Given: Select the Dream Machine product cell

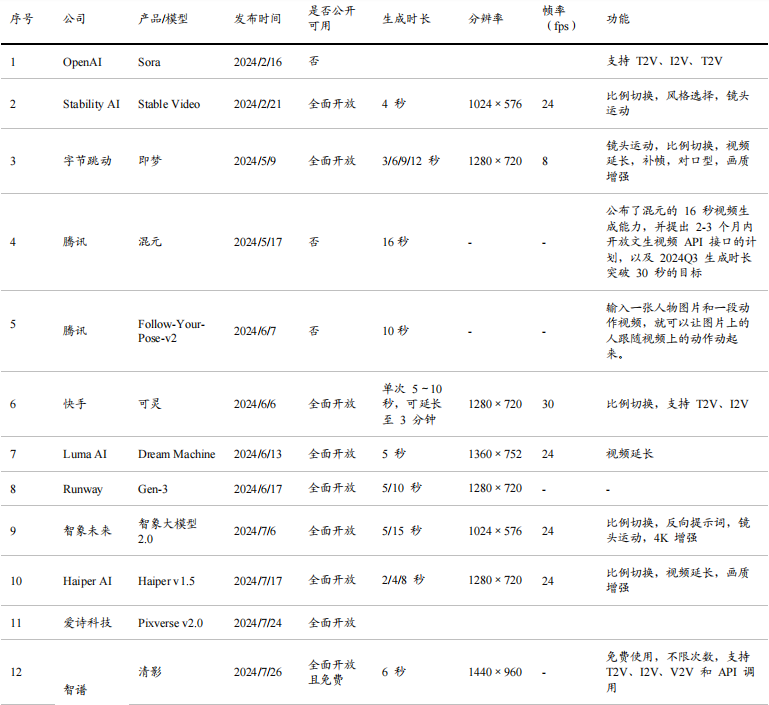Looking at the screenshot, I should tap(176, 454).
